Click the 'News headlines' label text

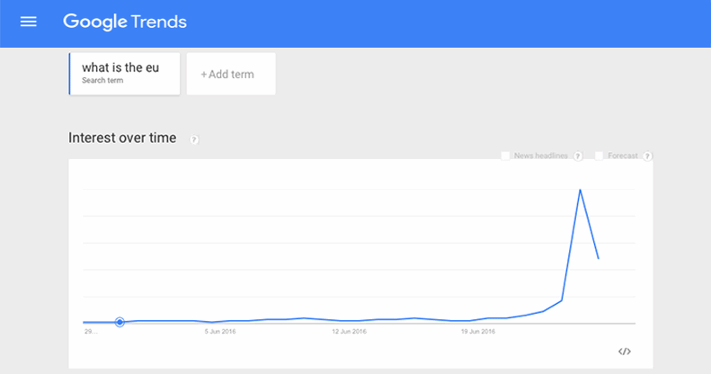coord(541,156)
